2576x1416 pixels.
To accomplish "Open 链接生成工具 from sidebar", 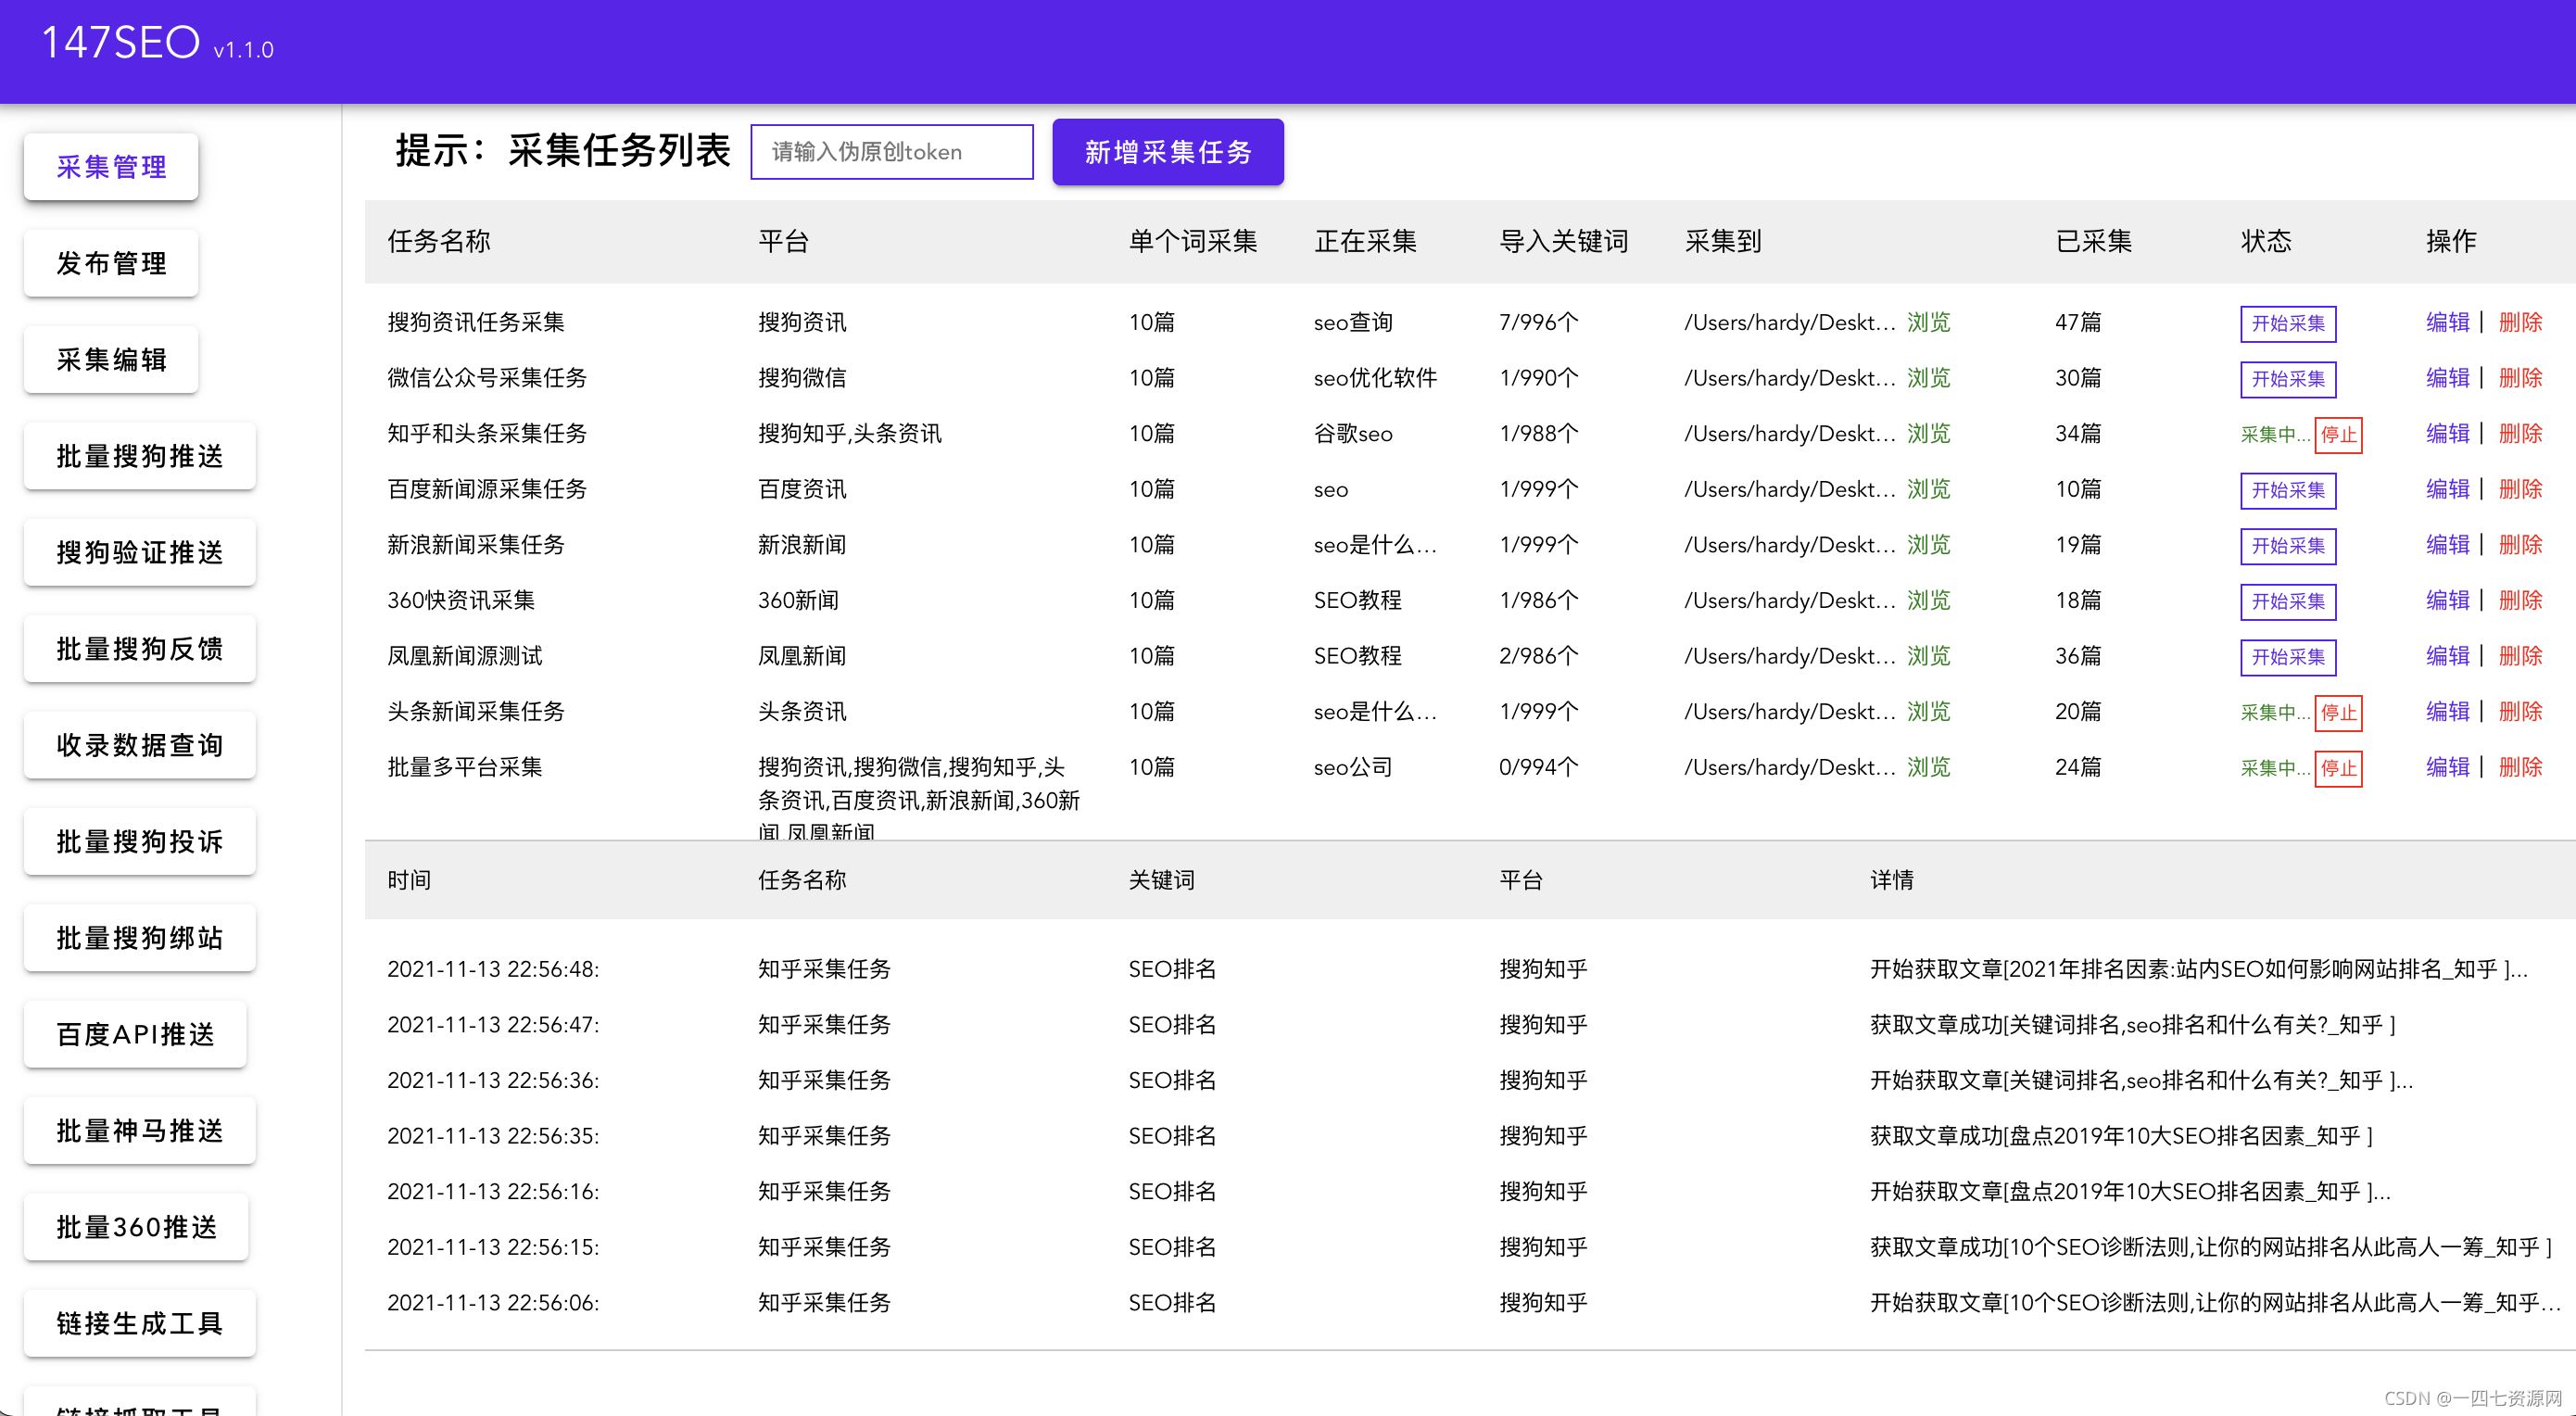I will tap(139, 1322).
